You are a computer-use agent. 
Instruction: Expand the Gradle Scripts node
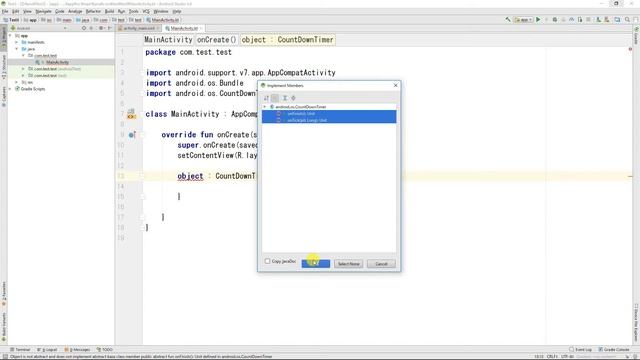pos(11,89)
